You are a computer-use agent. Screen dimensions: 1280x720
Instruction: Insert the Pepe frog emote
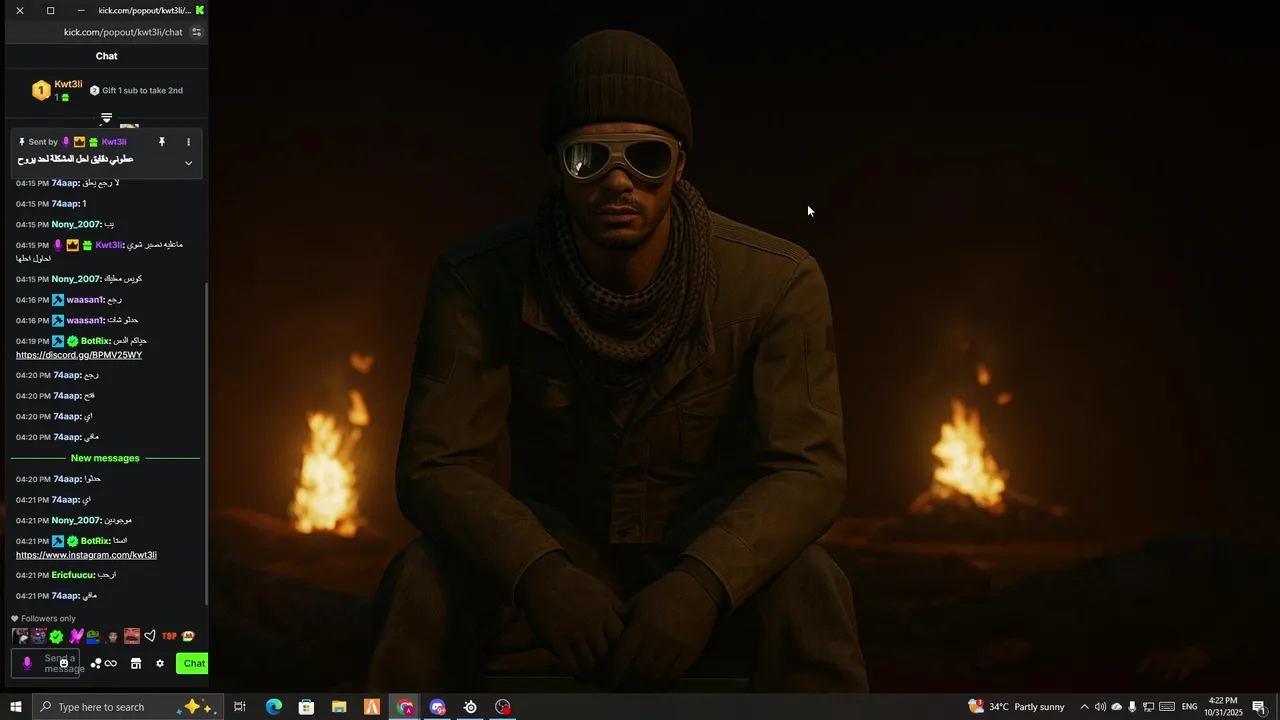pos(94,636)
